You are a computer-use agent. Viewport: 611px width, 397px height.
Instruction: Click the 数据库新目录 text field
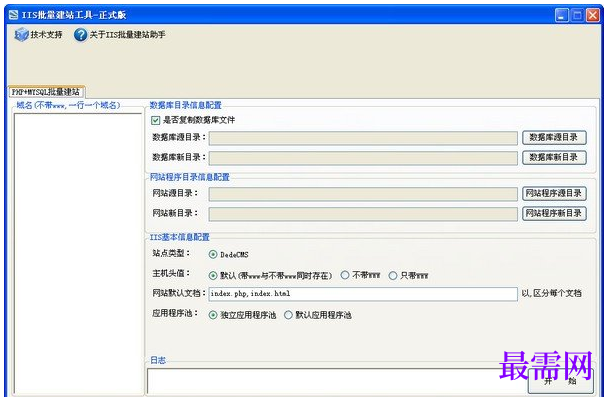[363, 158]
